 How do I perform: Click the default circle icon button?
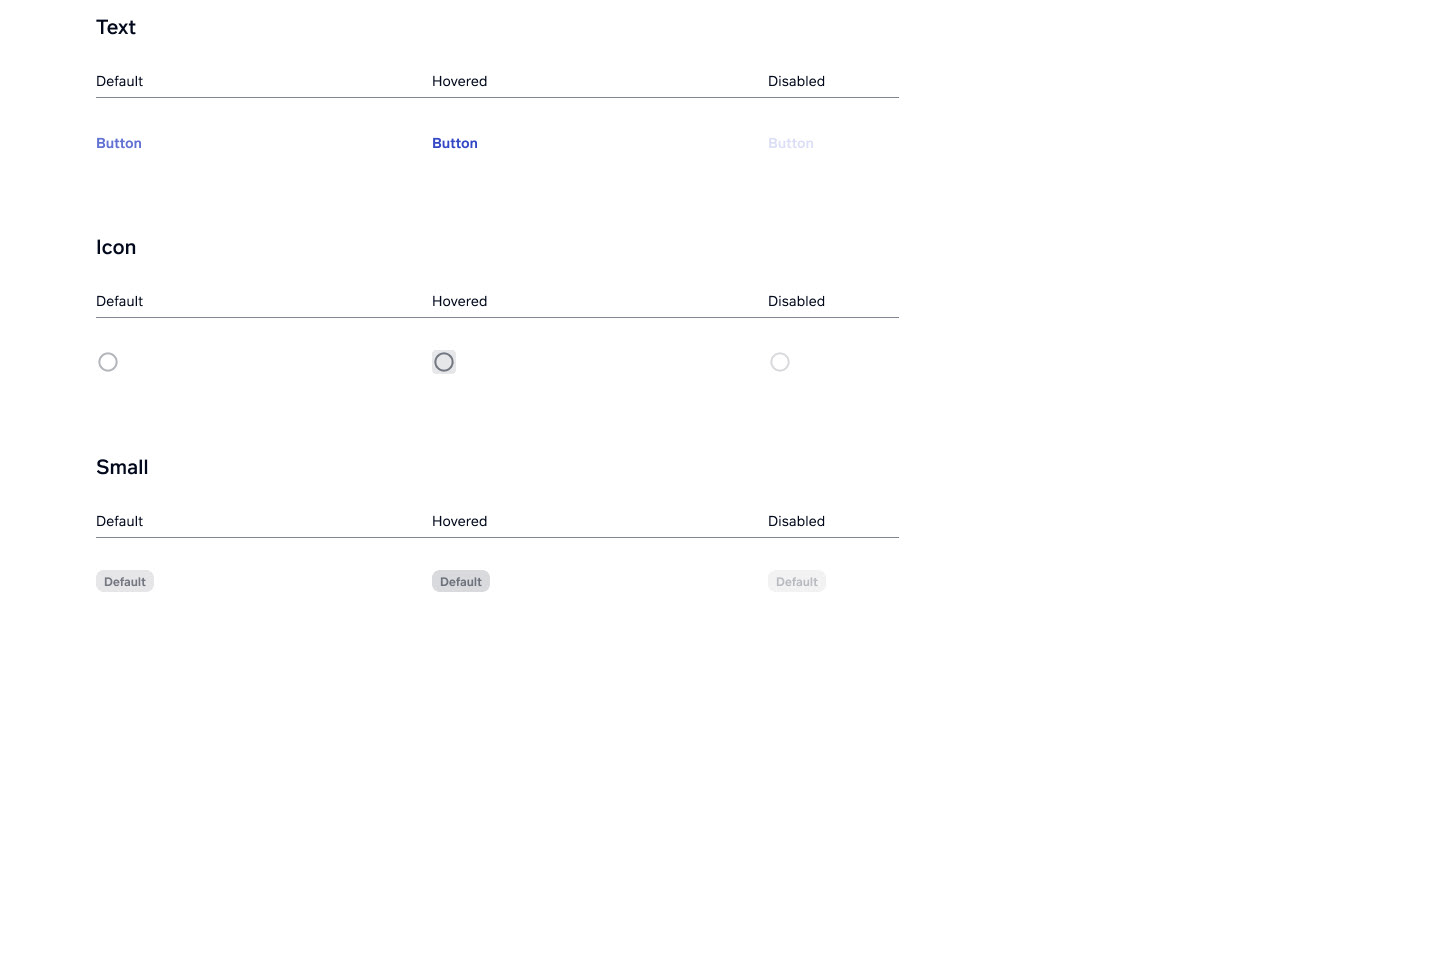click(108, 362)
